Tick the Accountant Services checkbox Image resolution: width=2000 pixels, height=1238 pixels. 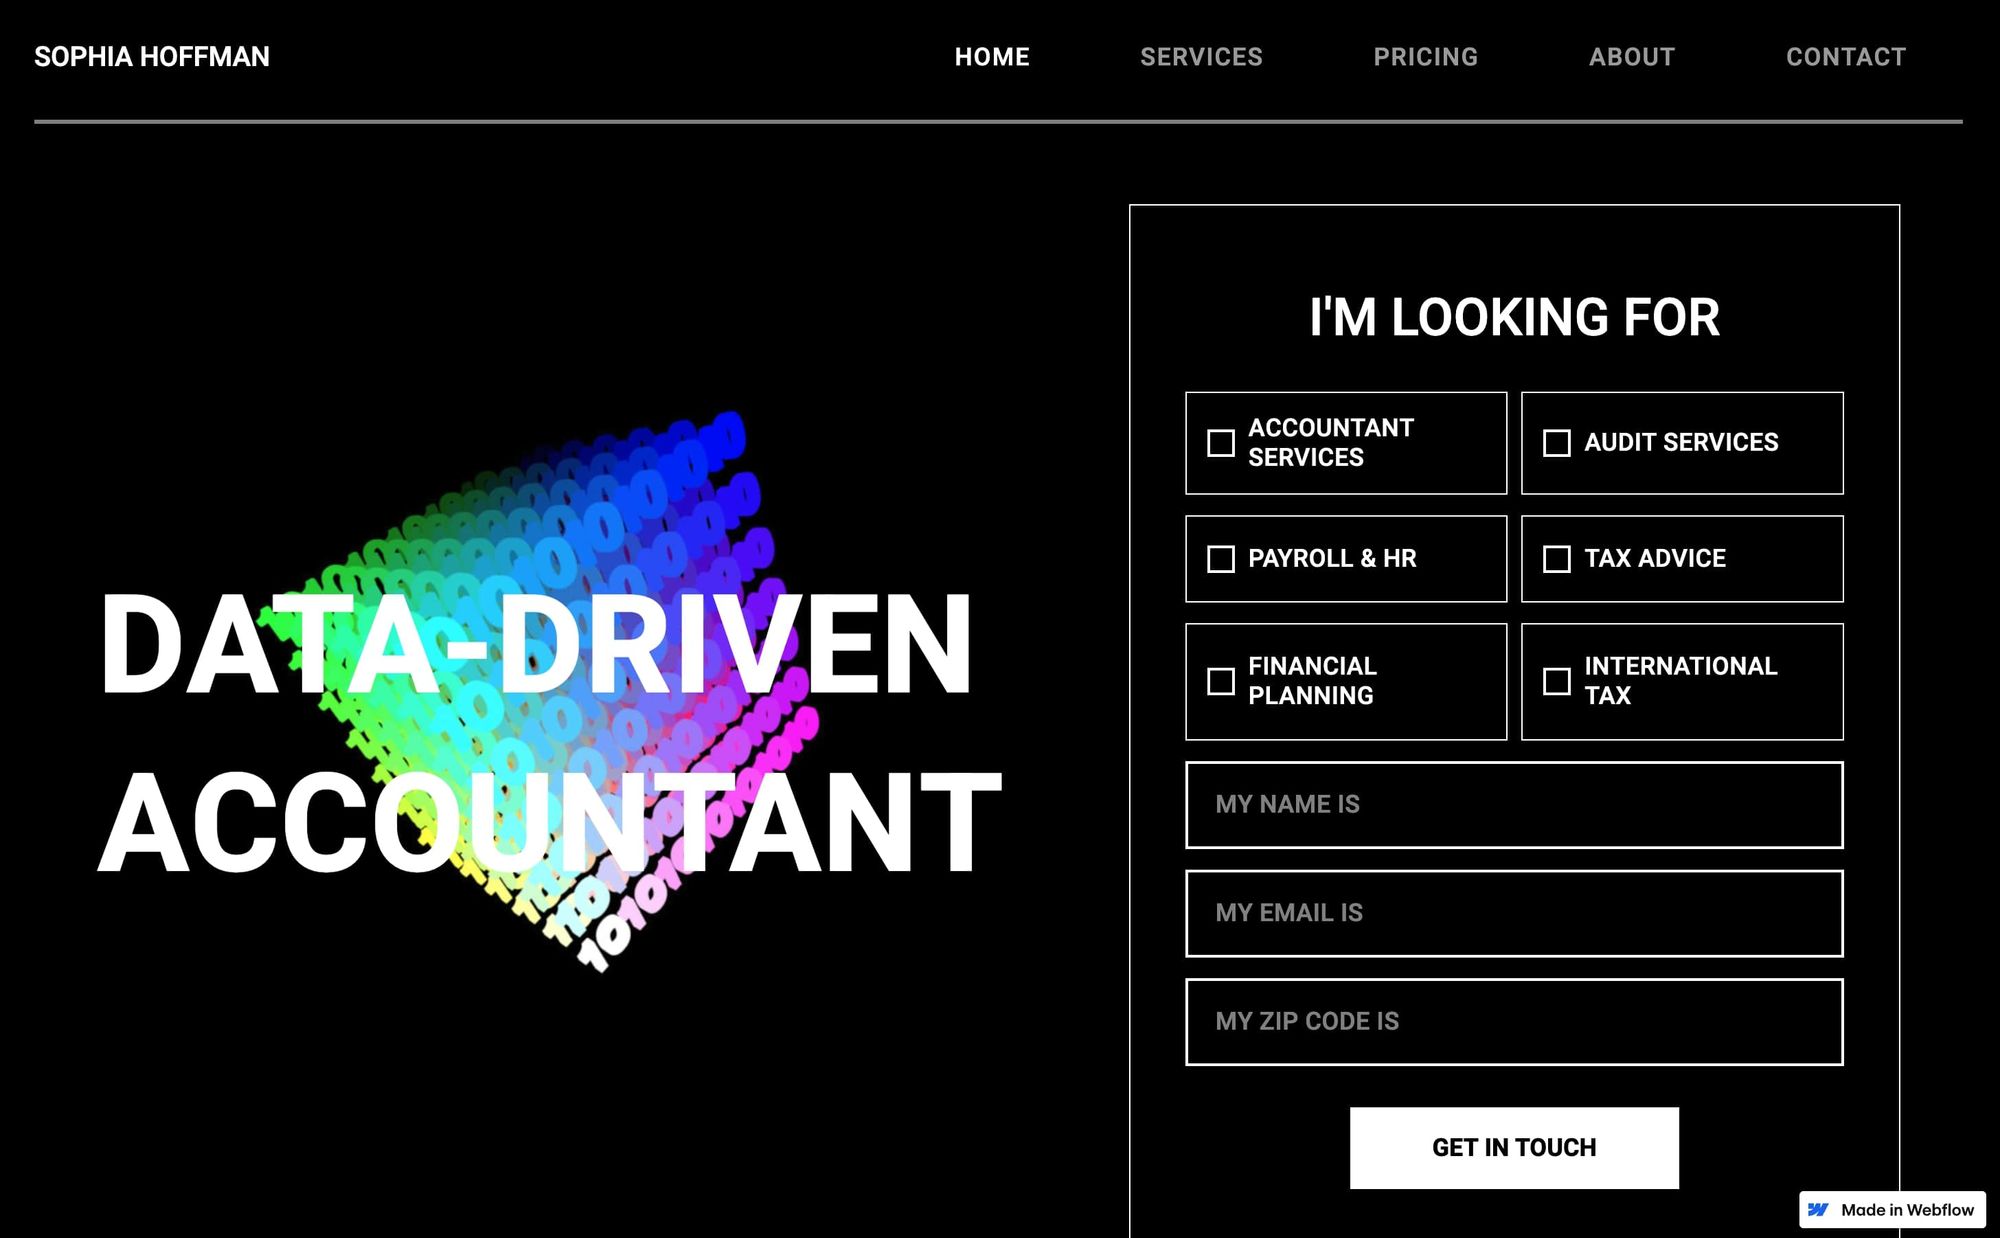pyautogui.click(x=1221, y=443)
